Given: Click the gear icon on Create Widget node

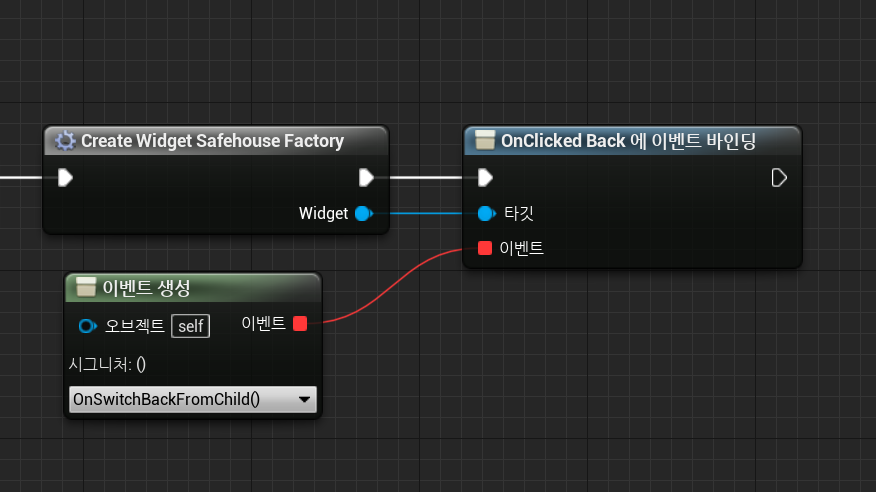Looking at the screenshot, I should 65,141.
